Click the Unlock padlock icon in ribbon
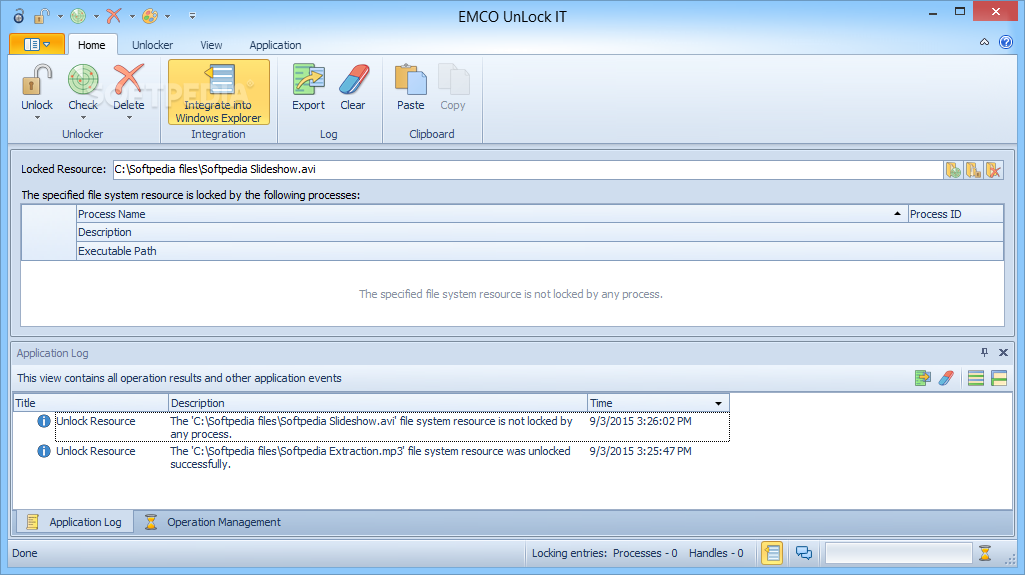This screenshot has height=575, width=1025. click(x=37, y=80)
